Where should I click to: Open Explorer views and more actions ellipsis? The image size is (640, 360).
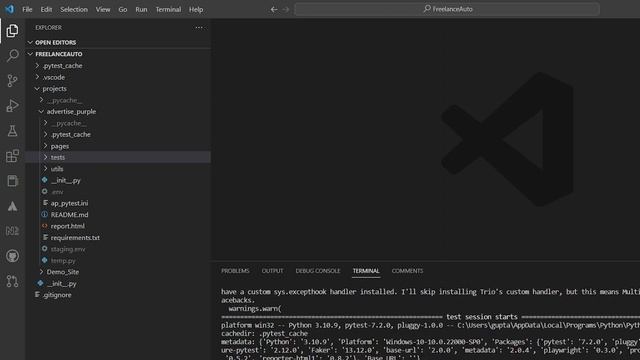pyautogui.click(x=199, y=27)
